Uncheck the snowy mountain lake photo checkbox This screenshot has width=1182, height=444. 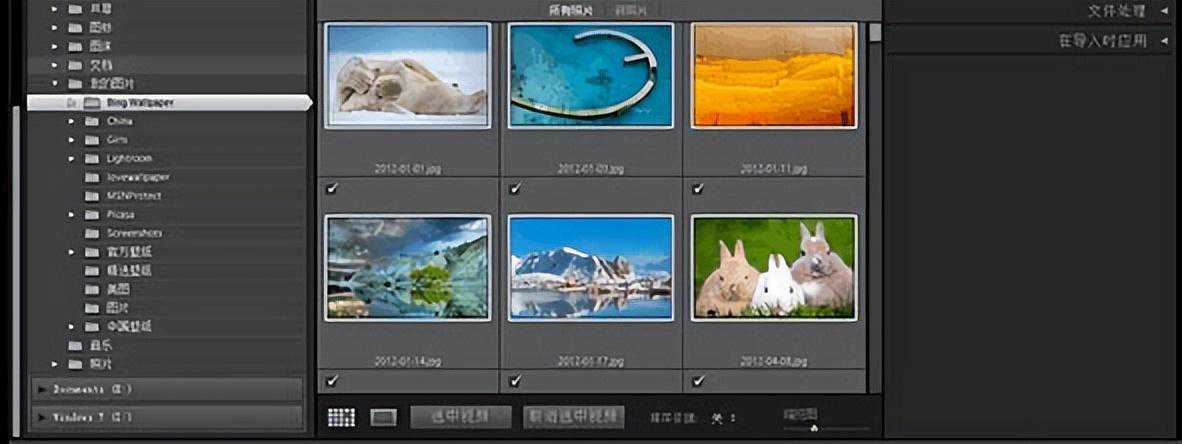tap(514, 380)
